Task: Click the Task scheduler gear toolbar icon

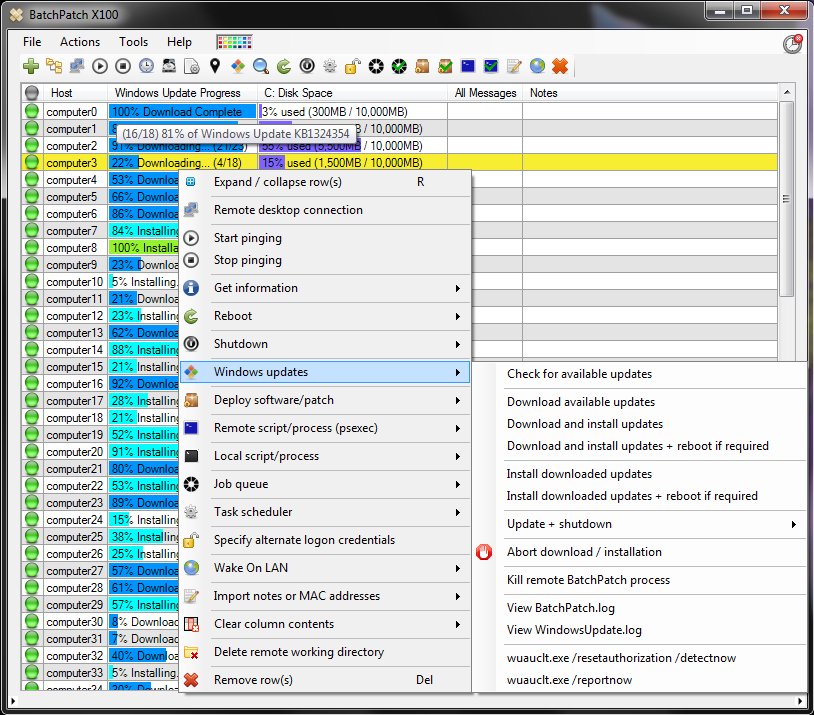Action: point(330,66)
